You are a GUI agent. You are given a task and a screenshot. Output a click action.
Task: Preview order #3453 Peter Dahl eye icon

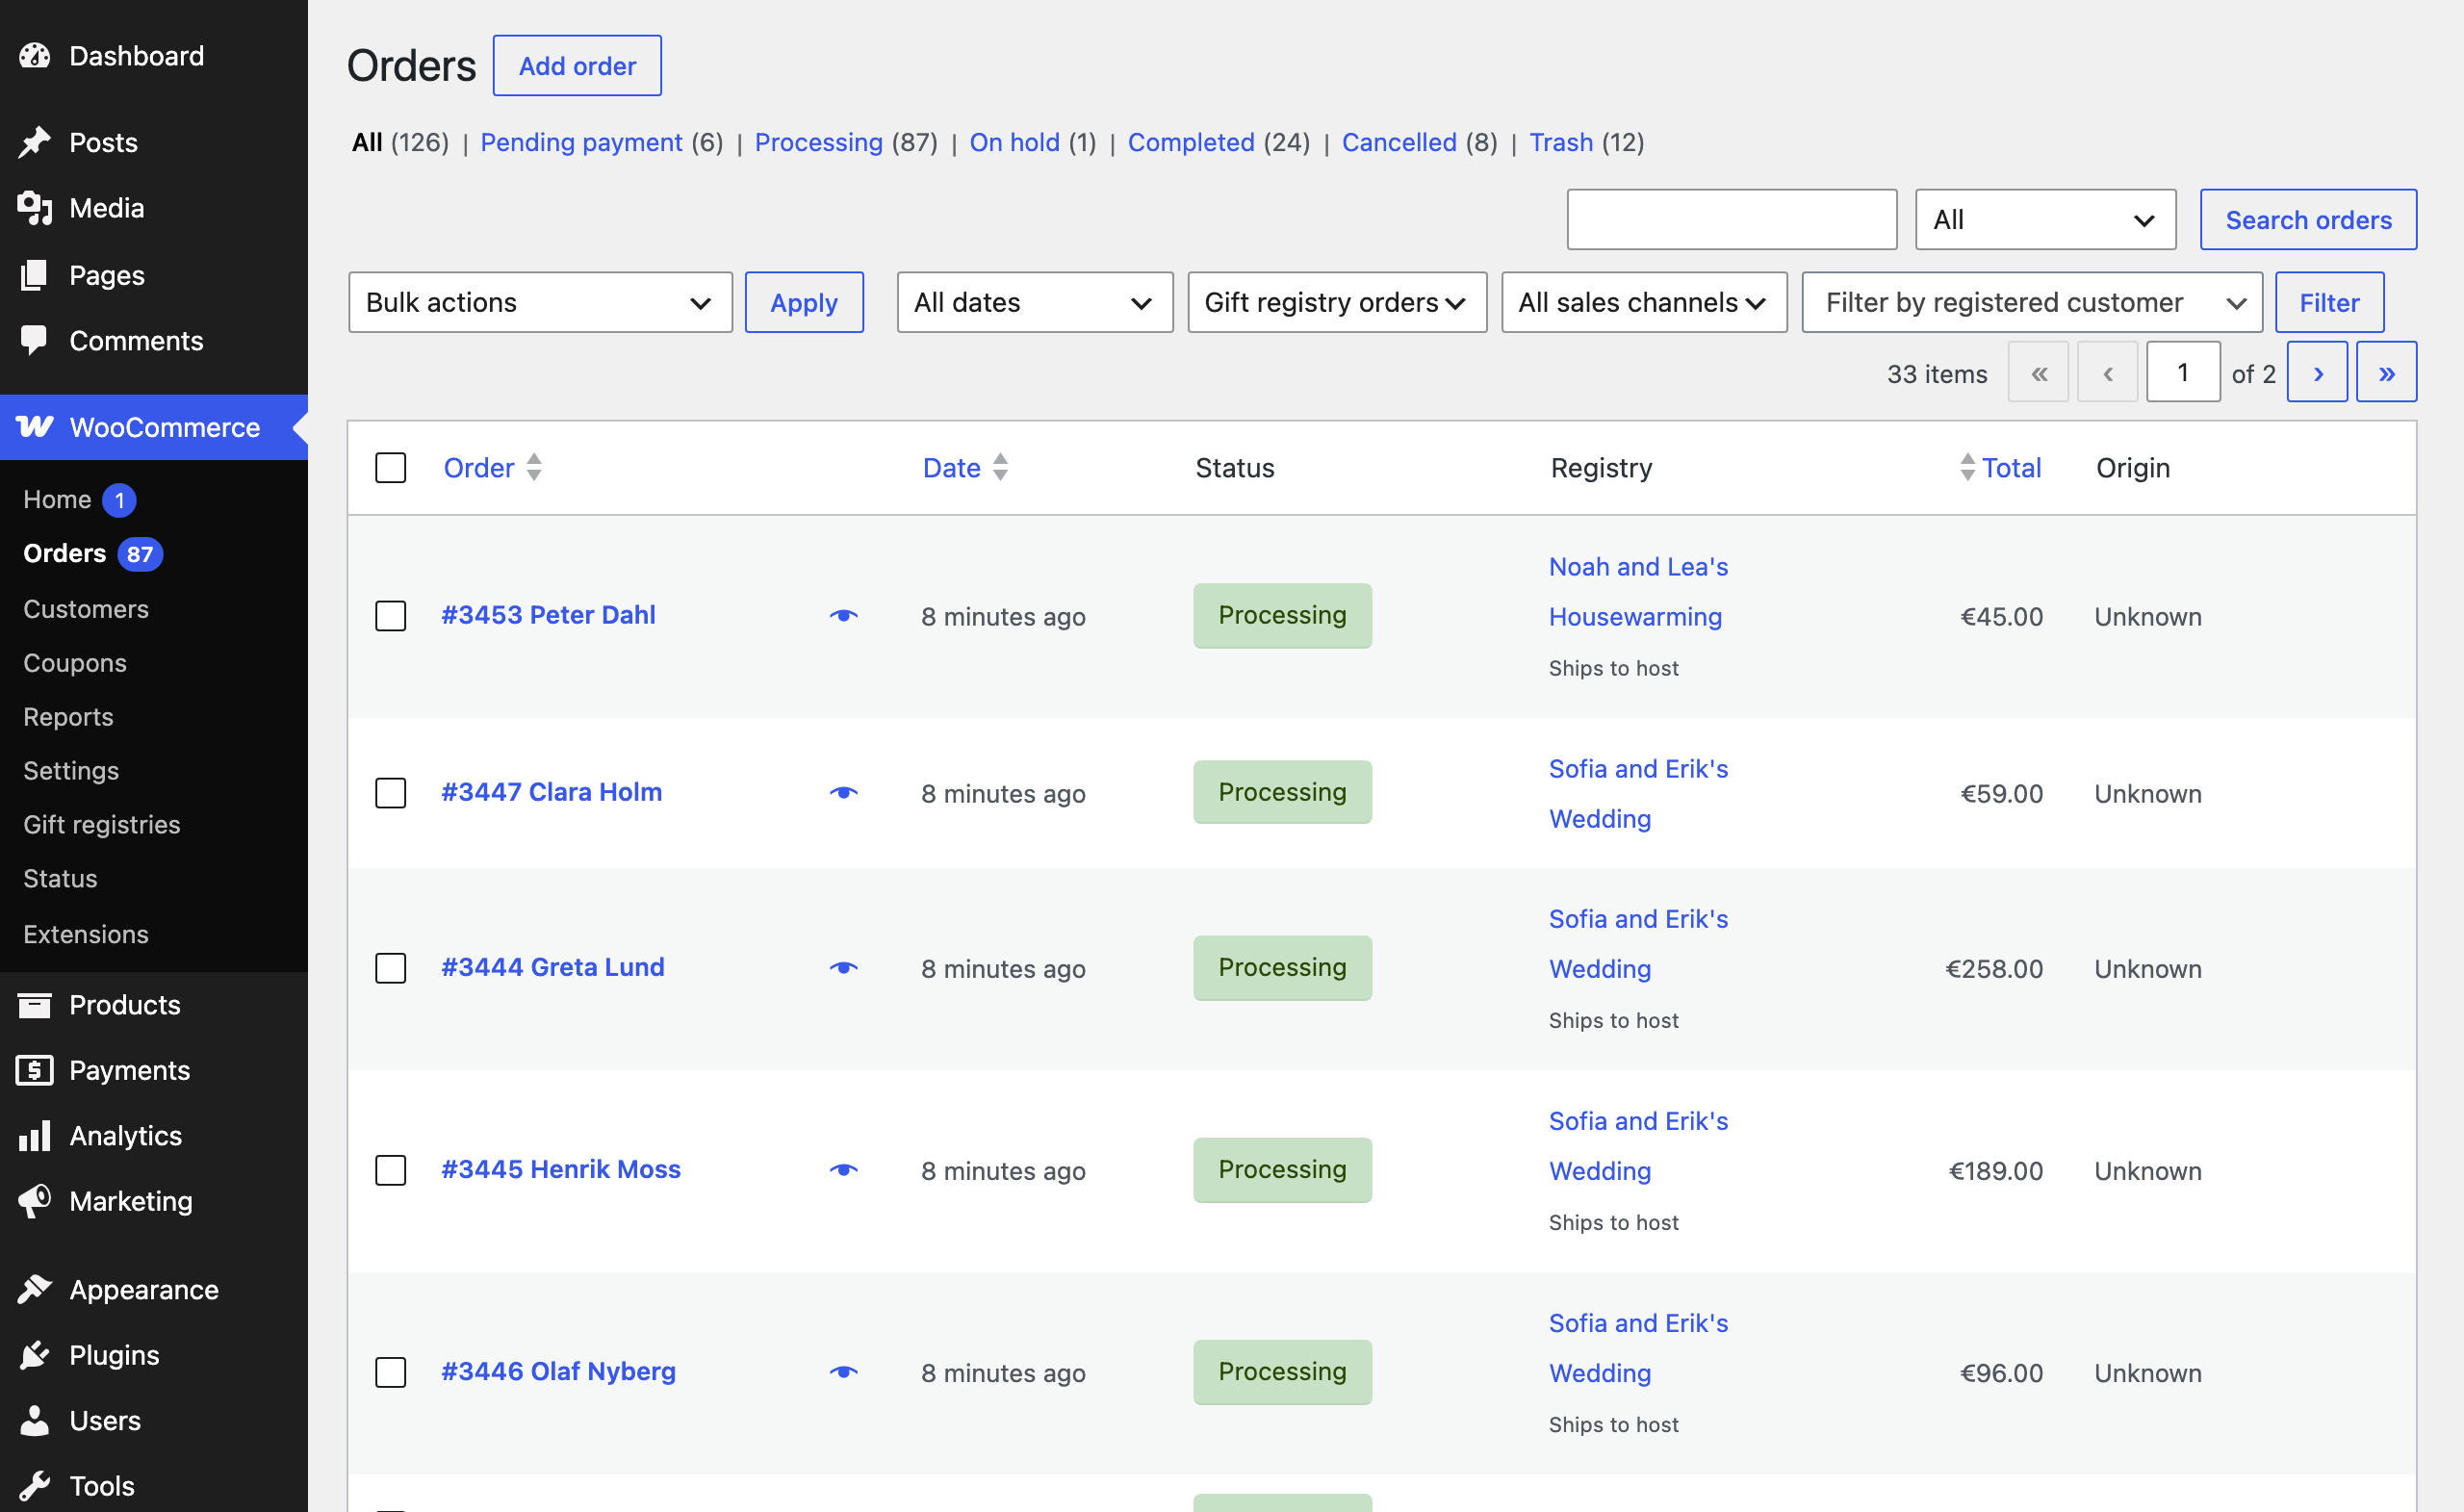pos(844,616)
